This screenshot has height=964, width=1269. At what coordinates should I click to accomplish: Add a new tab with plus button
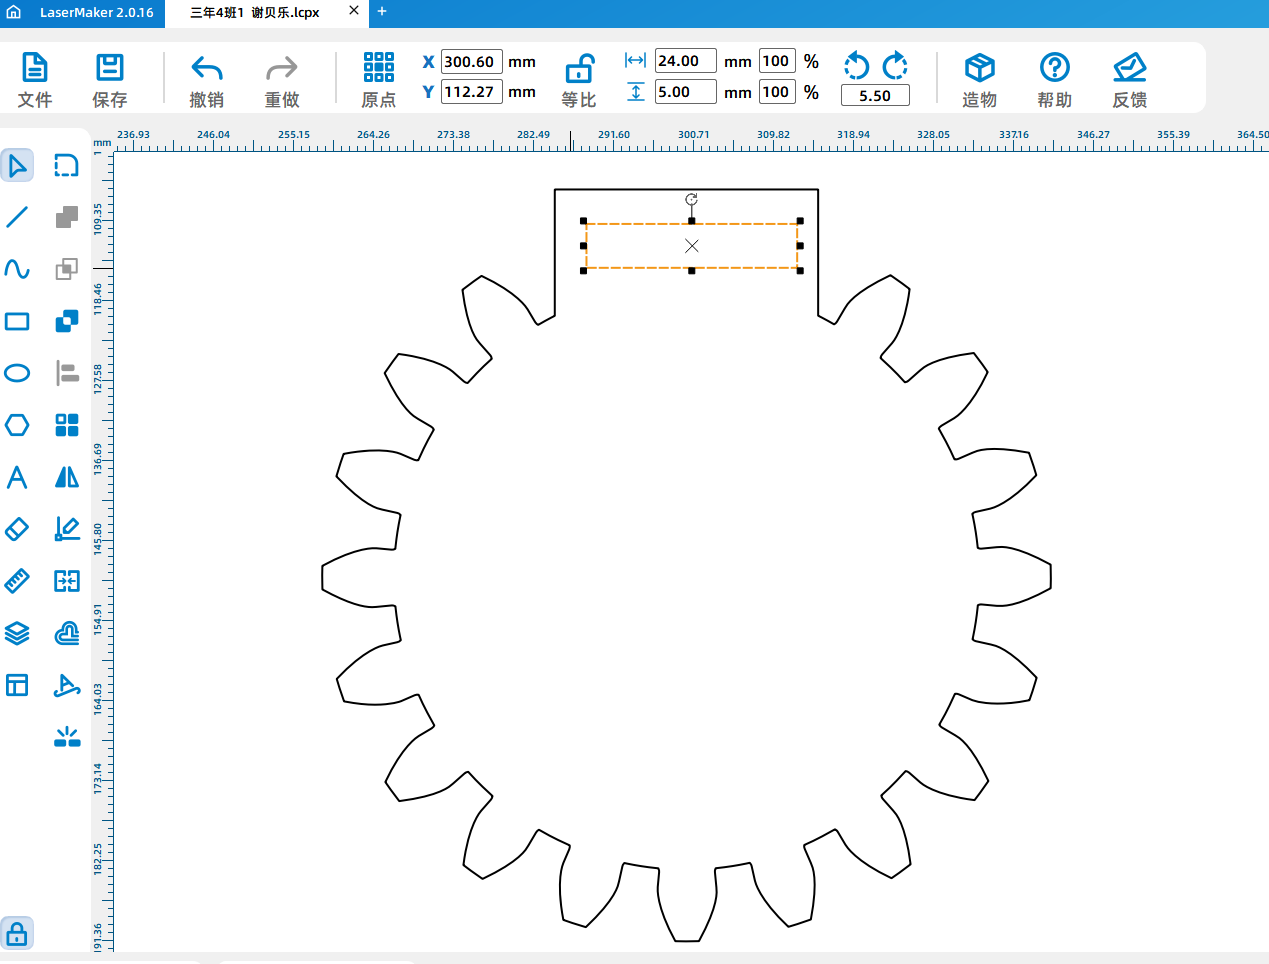coord(382,12)
